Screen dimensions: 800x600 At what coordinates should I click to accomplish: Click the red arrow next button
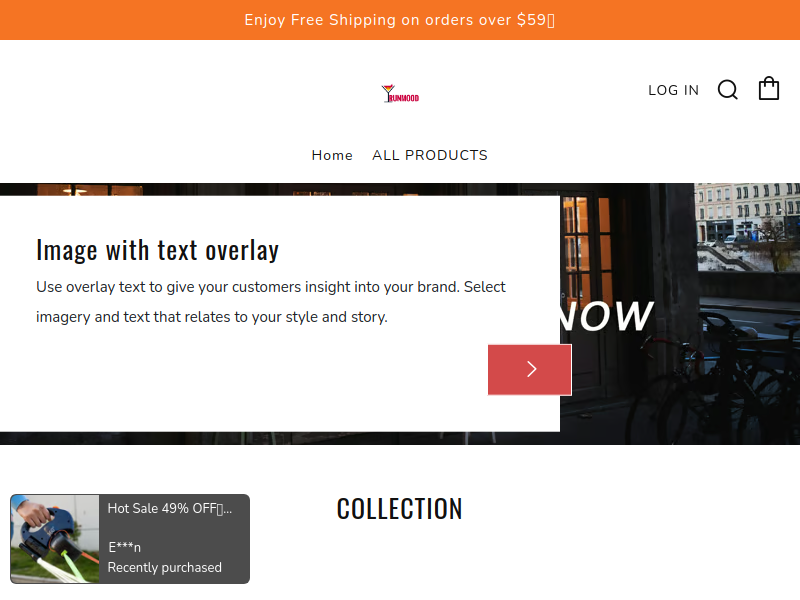530,369
